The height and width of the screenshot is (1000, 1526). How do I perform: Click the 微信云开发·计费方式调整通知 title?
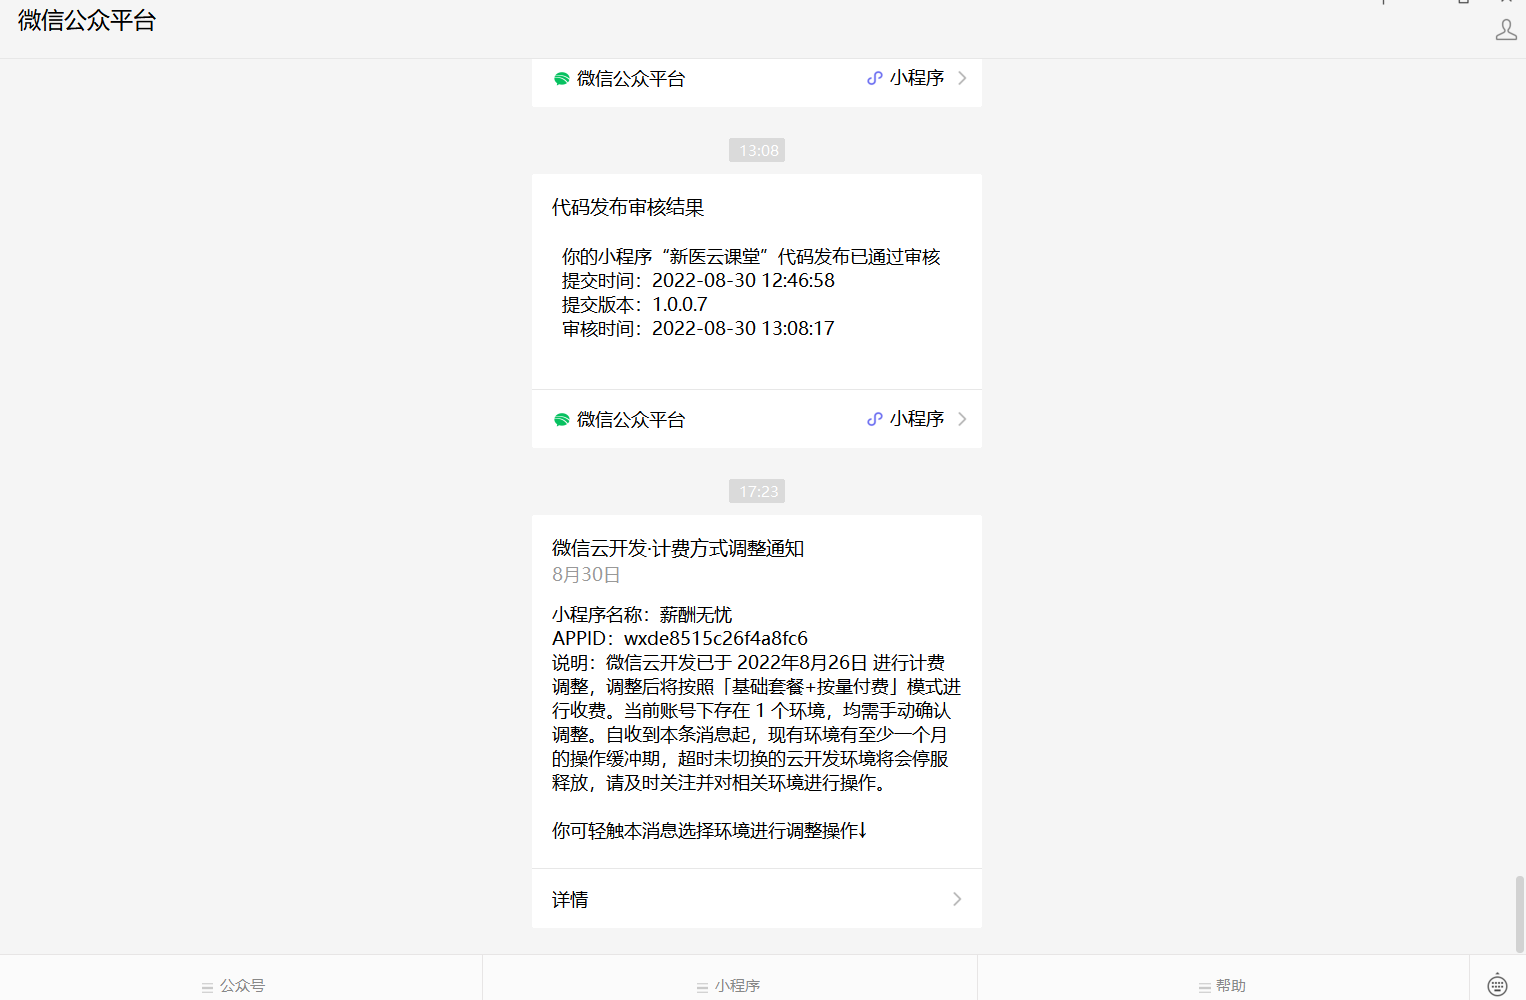pyautogui.click(x=678, y=548)
